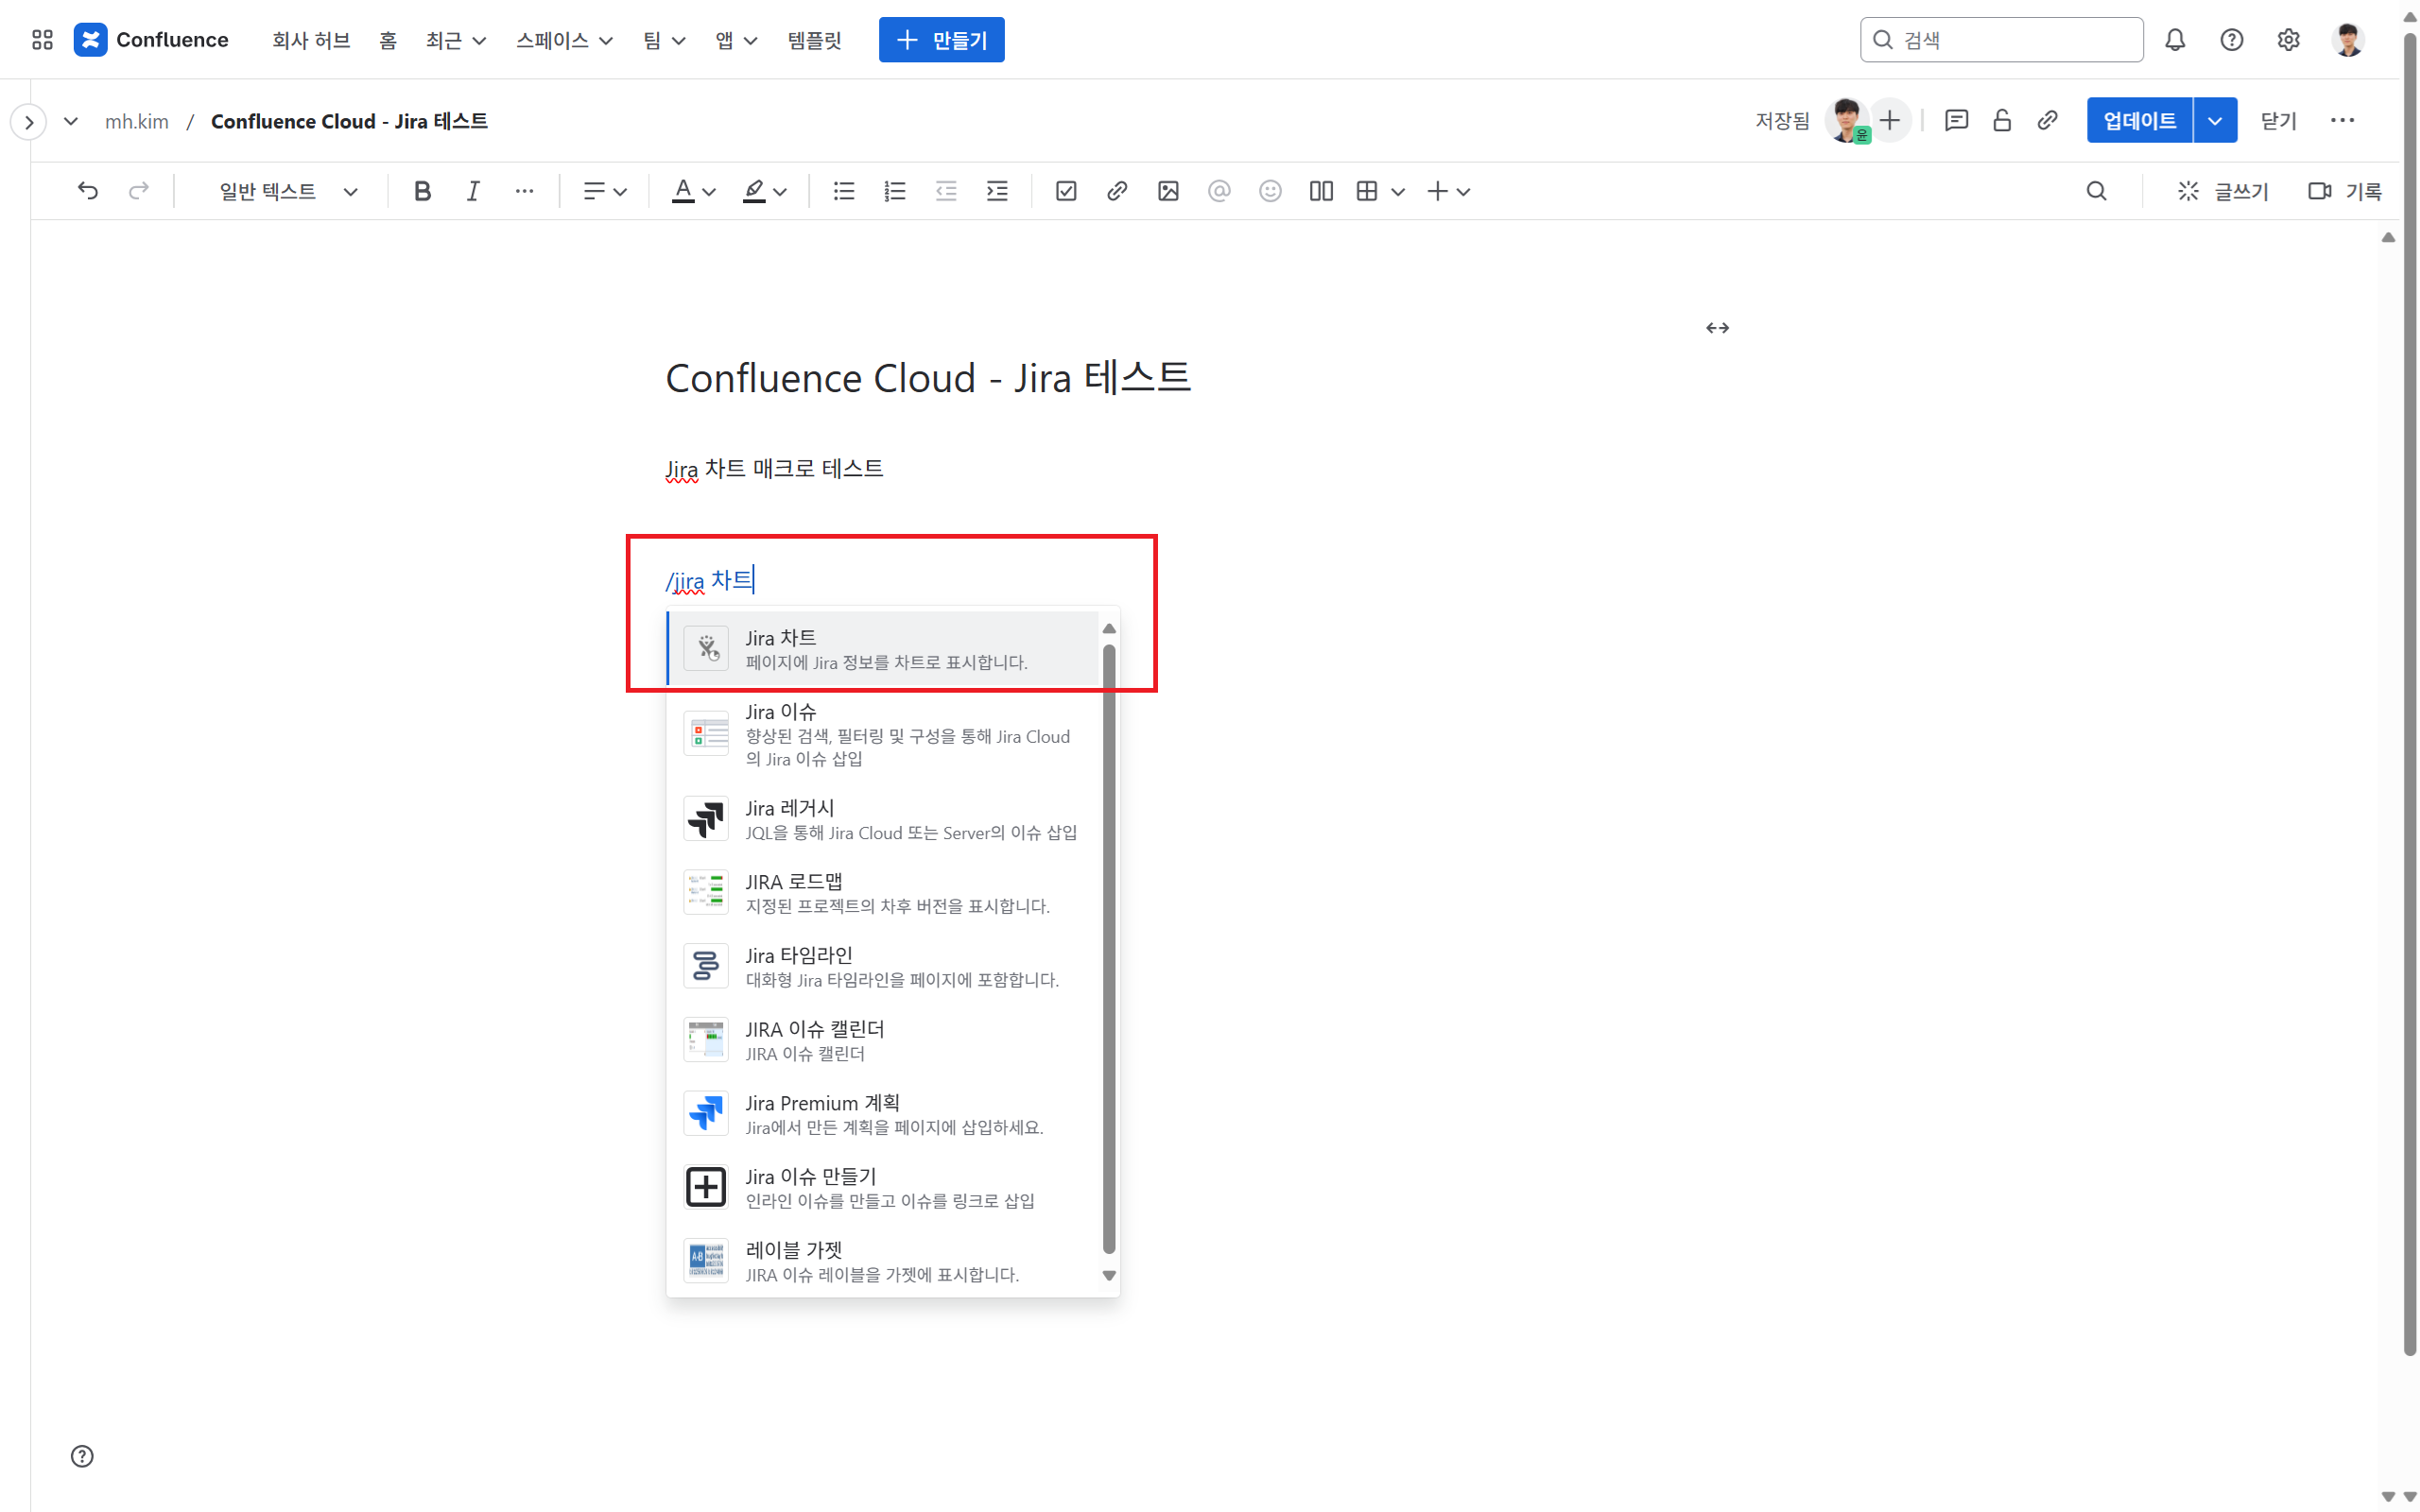Copy the page link icon
The image size is (2420, 1512).
coord(2047,121)
